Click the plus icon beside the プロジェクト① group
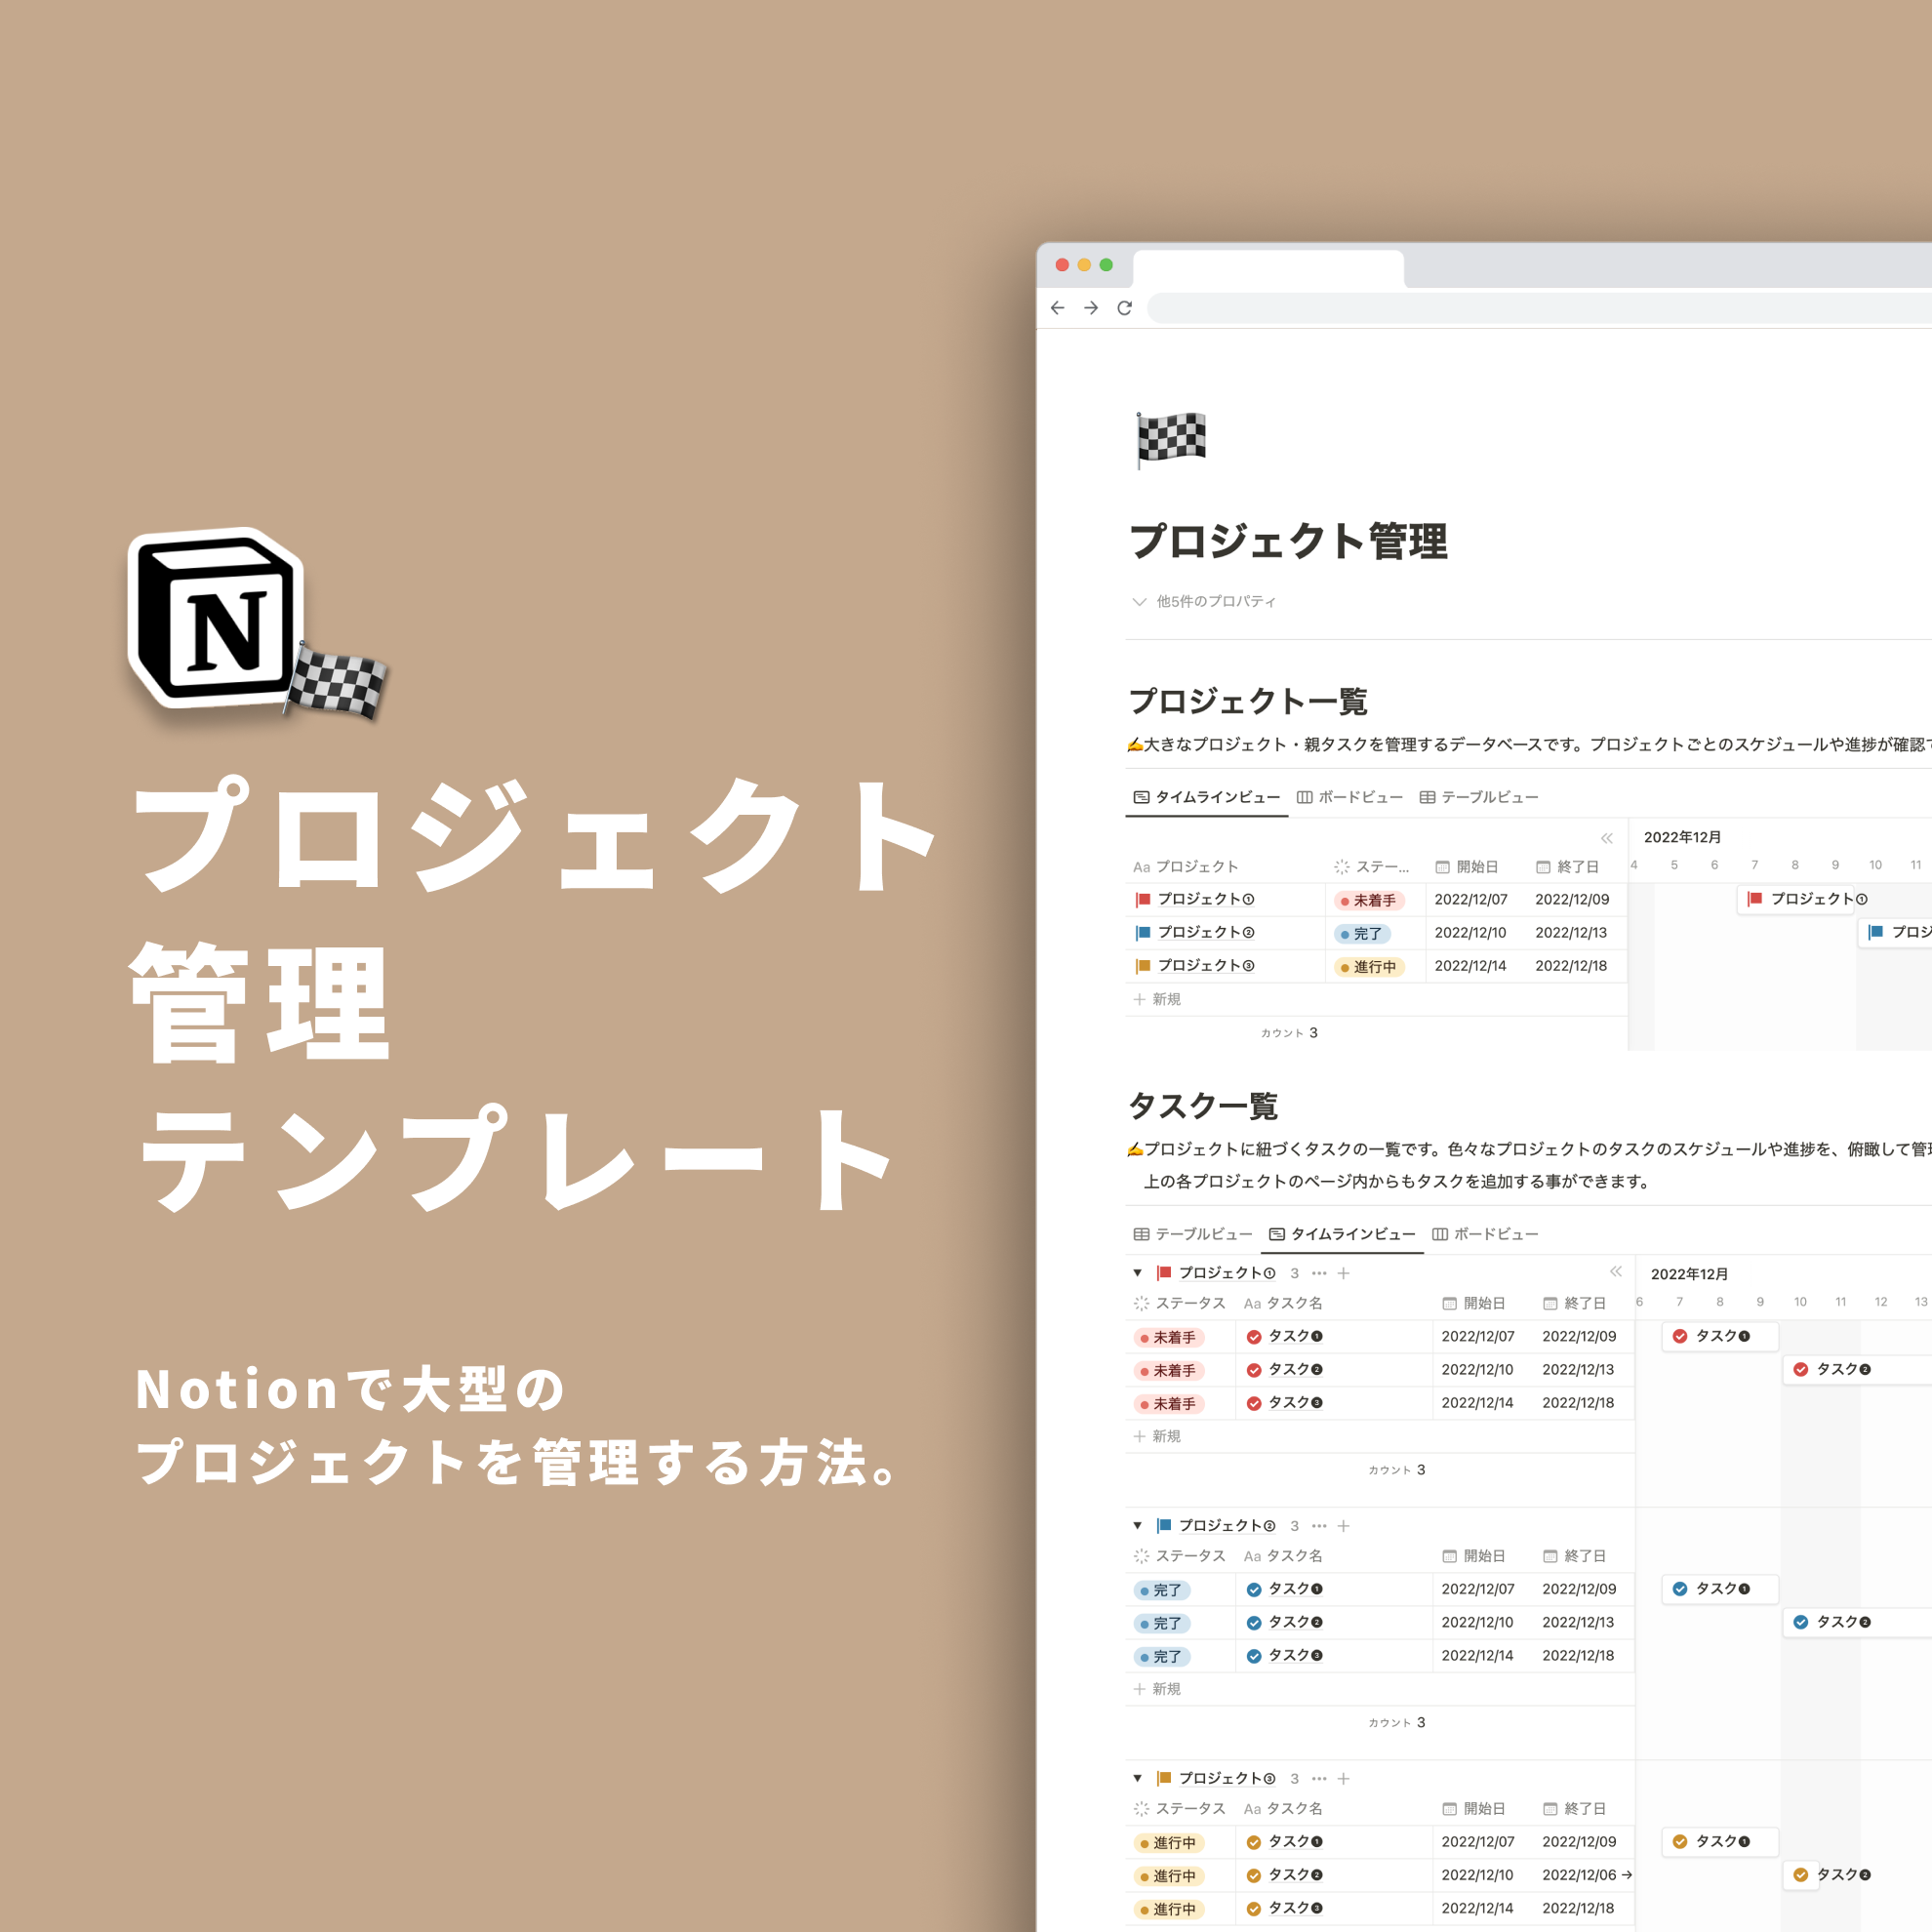This screenshot has width=1932, height=1932. pos(1344,1273)
